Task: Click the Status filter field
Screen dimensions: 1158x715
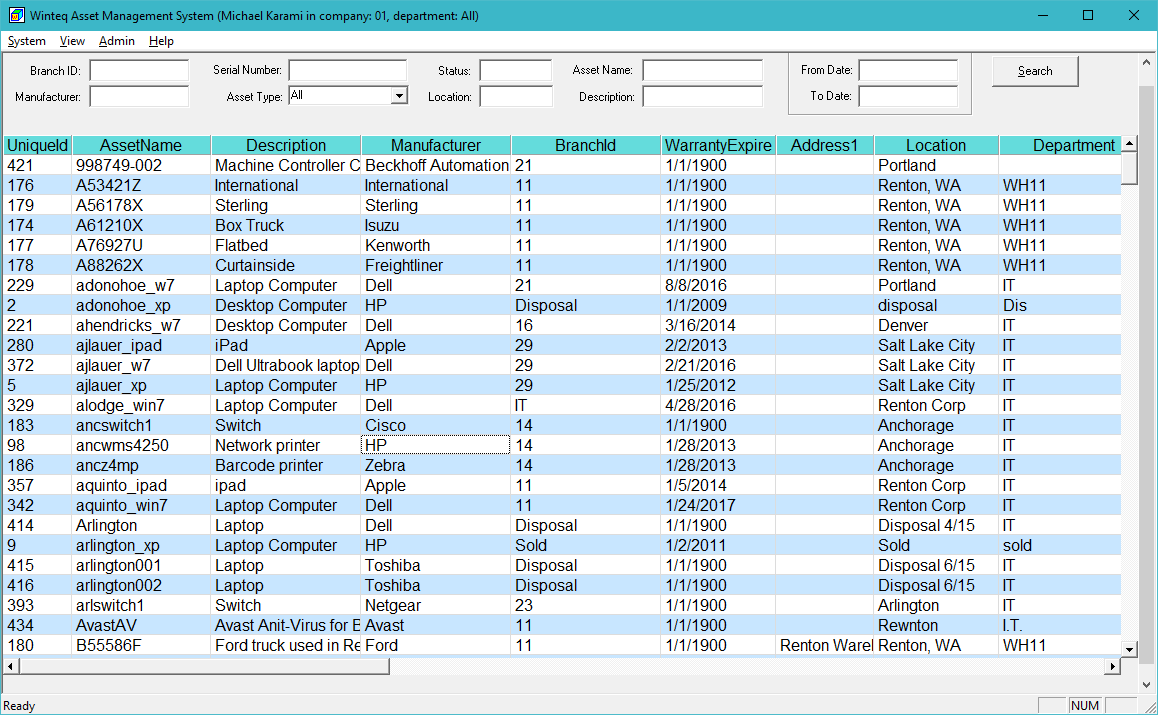Action: coord(515,71)
